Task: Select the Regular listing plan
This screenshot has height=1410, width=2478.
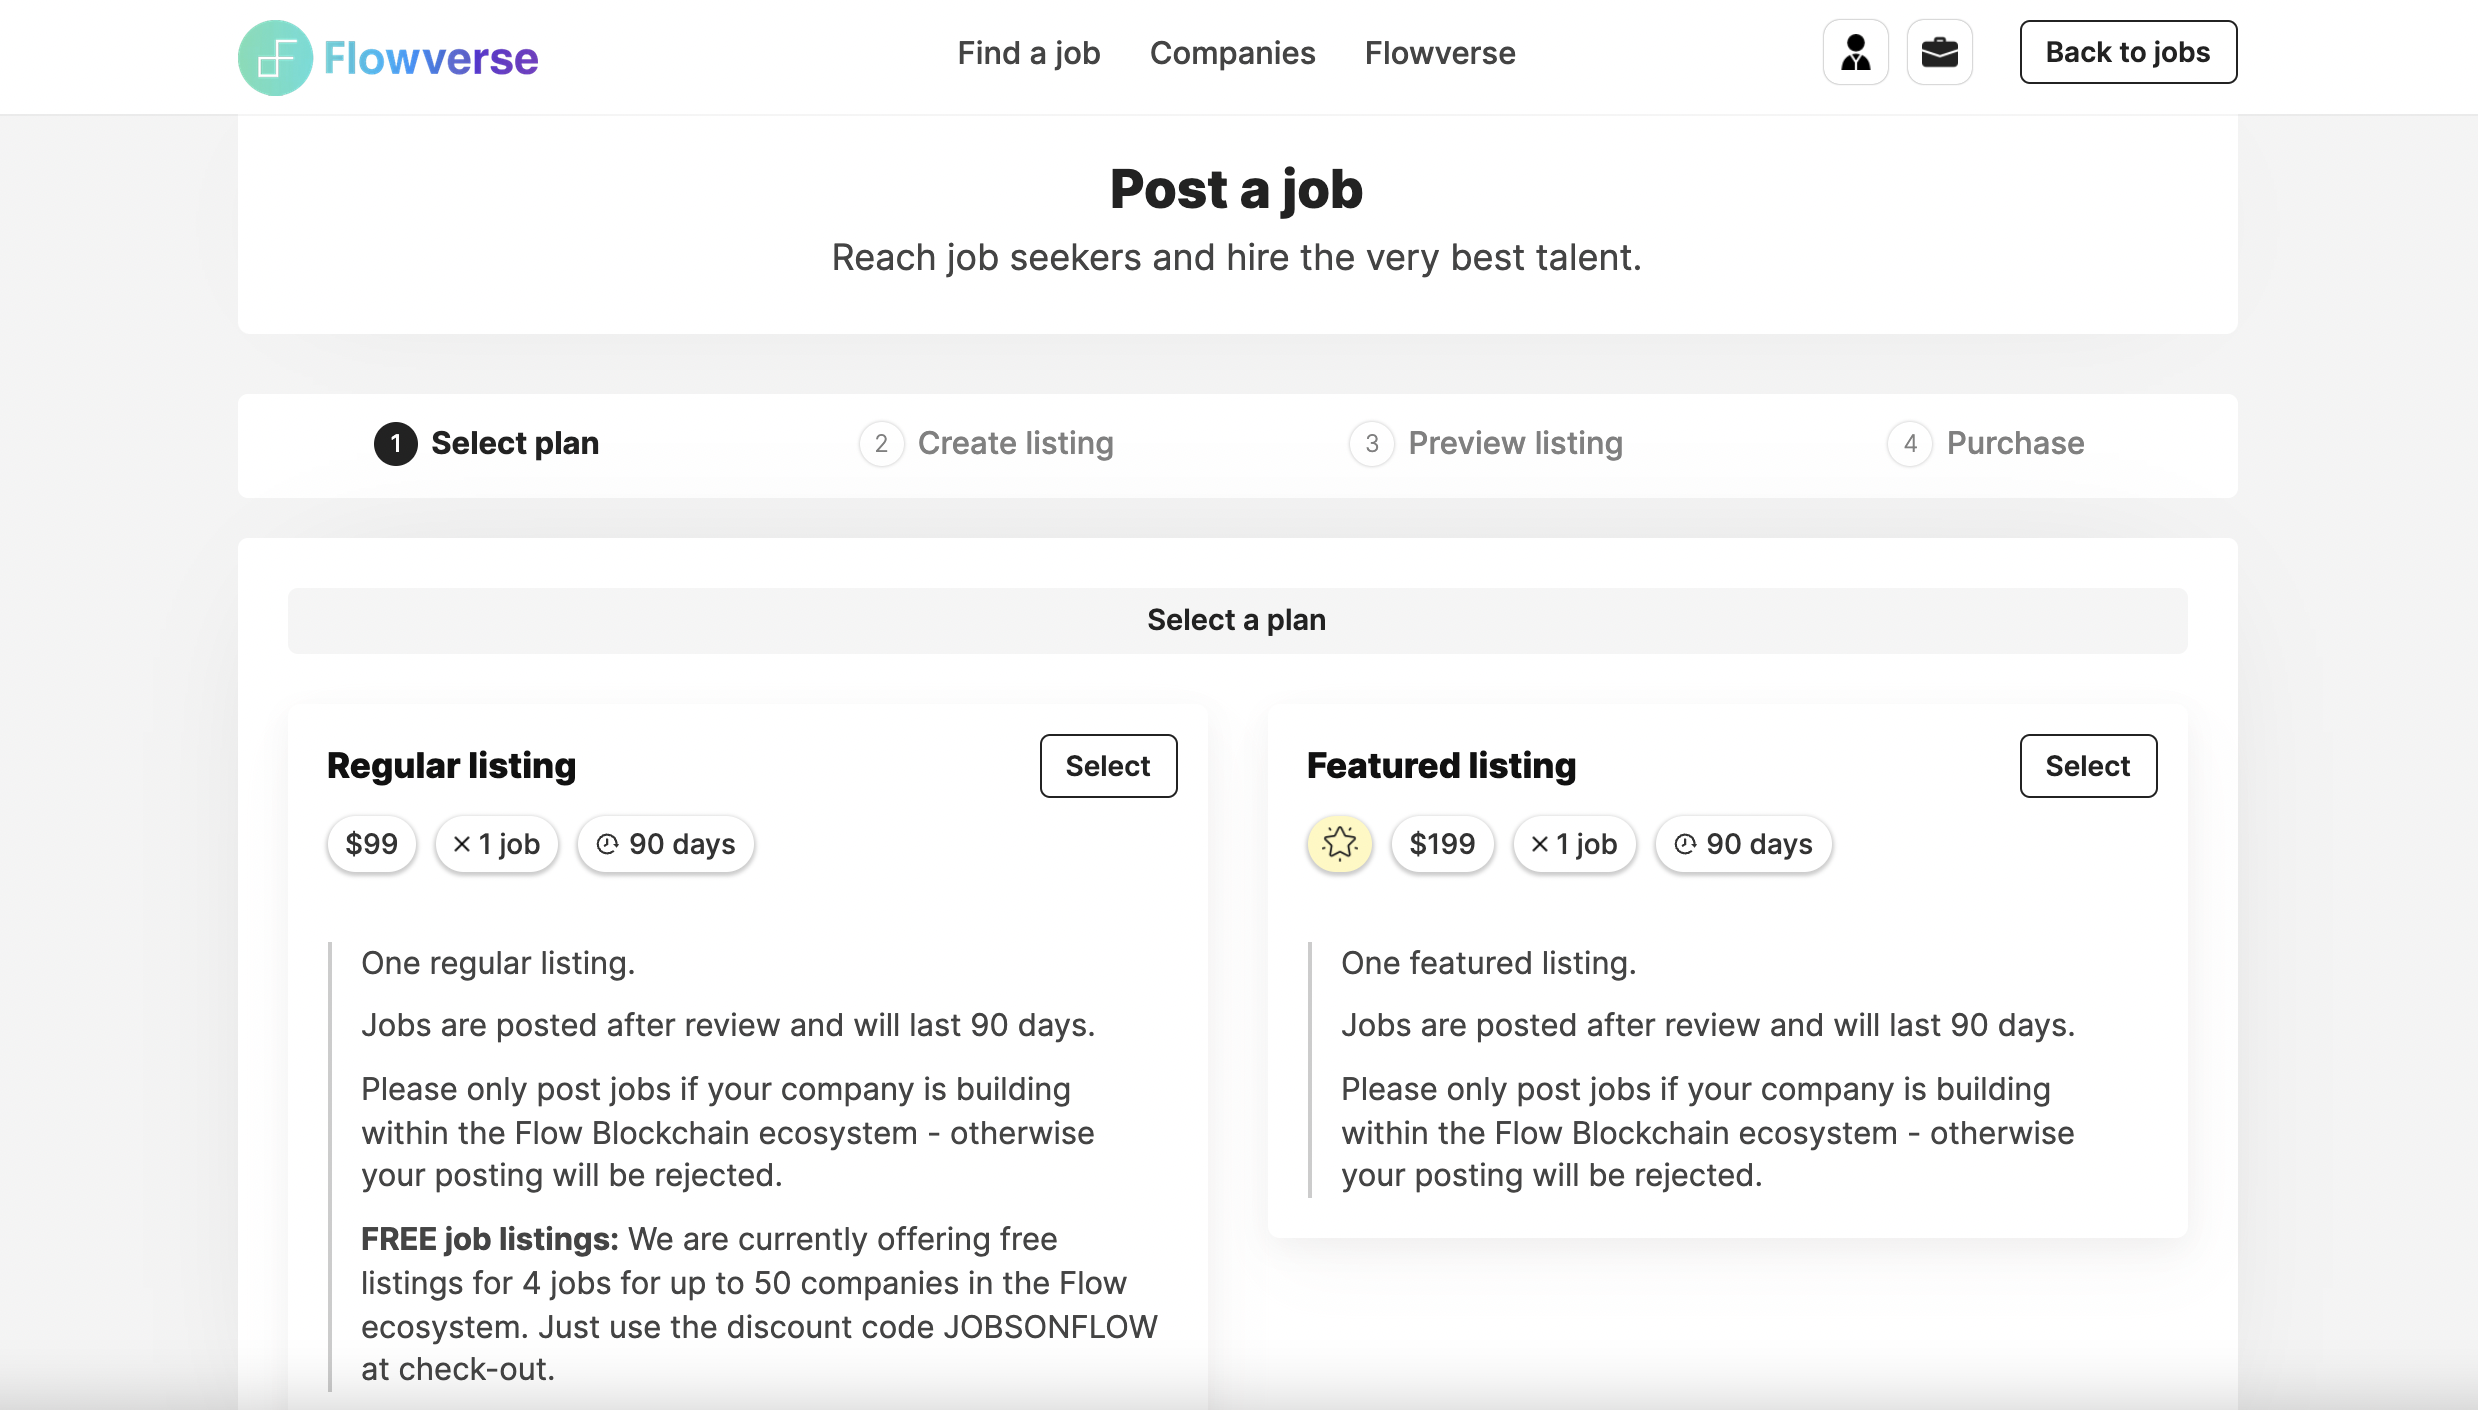Action: (1108, 766)
